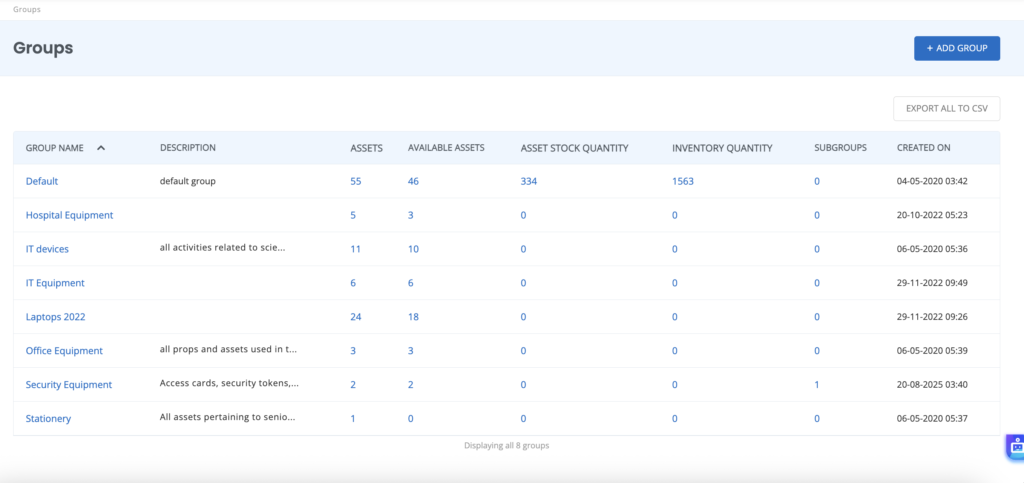
Task: Open the Security Equipment group
Action: (x=68, y=385)
